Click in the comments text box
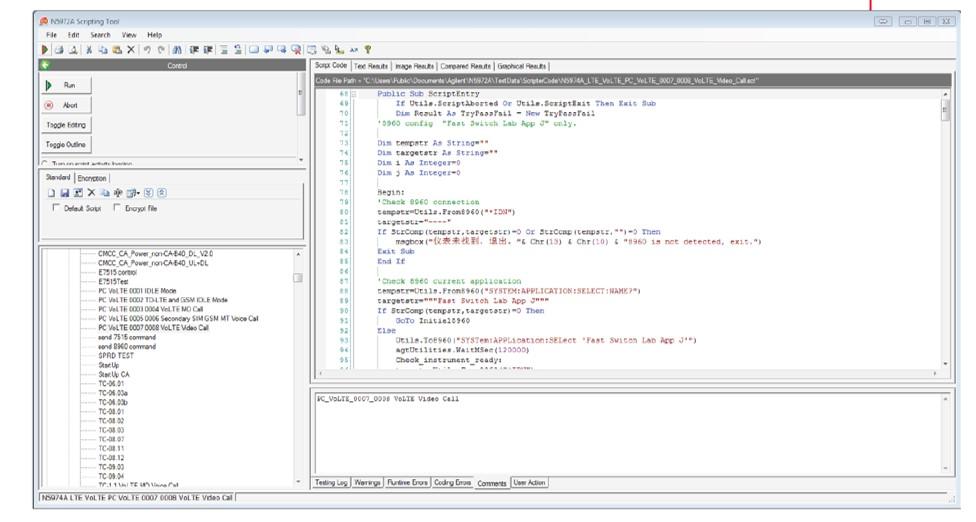This screenshot has width=976, height=522. click(x=629, y=433)
